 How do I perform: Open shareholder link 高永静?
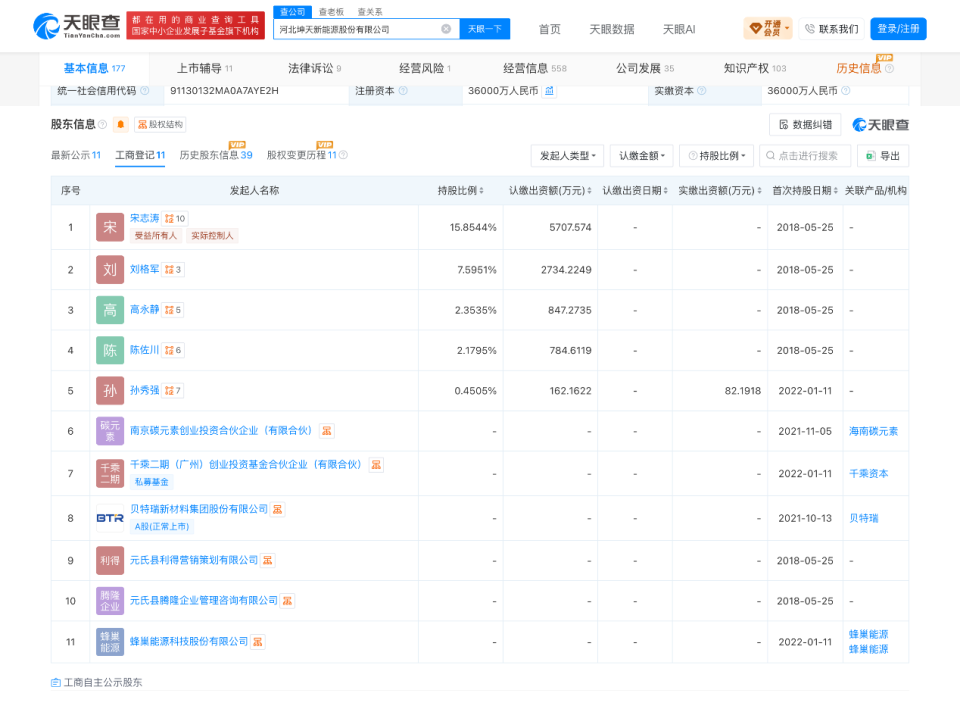(144, 309)
